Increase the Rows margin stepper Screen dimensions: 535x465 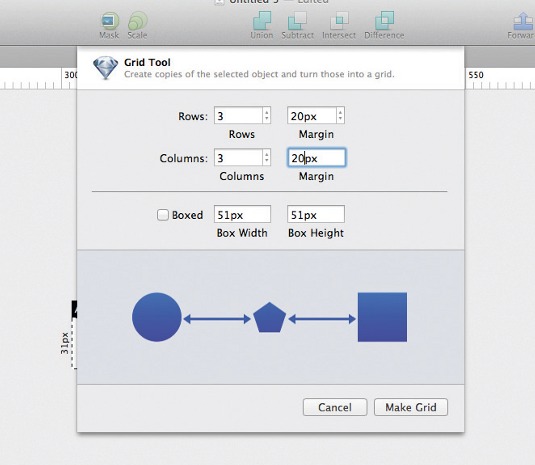pos(340,112)
